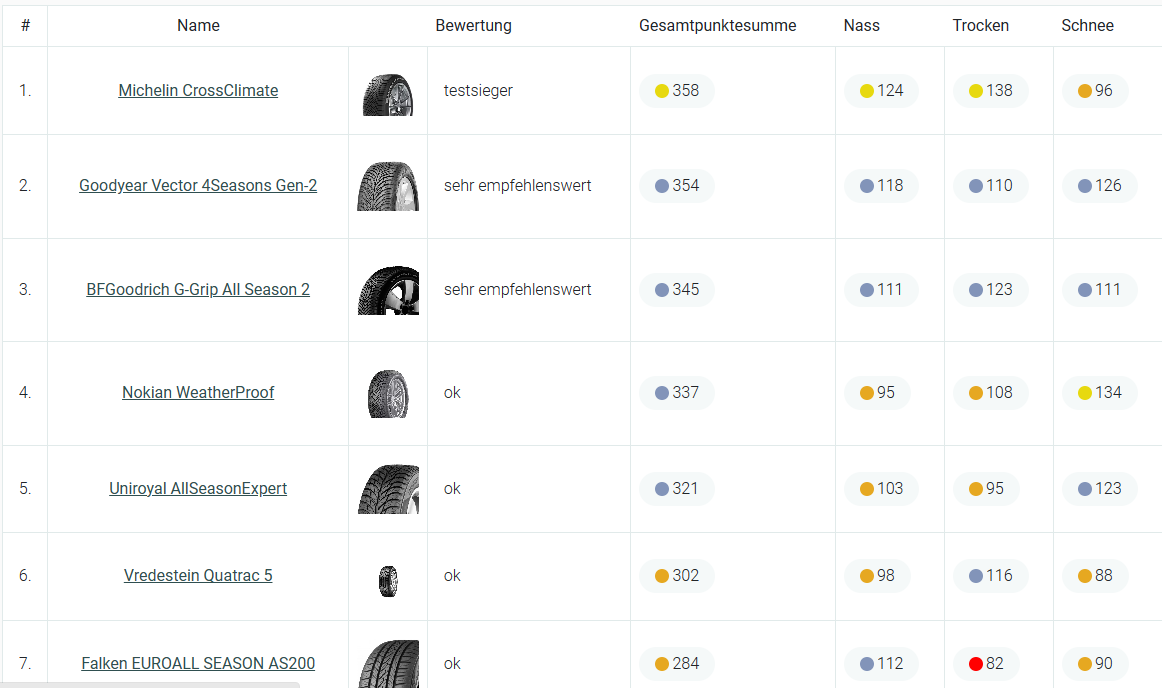Click the horizontal scrollbar at the bottom

tap(150, 685)
